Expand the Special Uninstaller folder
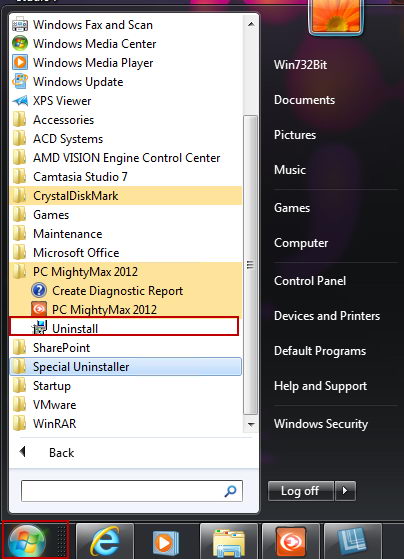The width and height of the screenshot is (404, 559). coord(126,366)
